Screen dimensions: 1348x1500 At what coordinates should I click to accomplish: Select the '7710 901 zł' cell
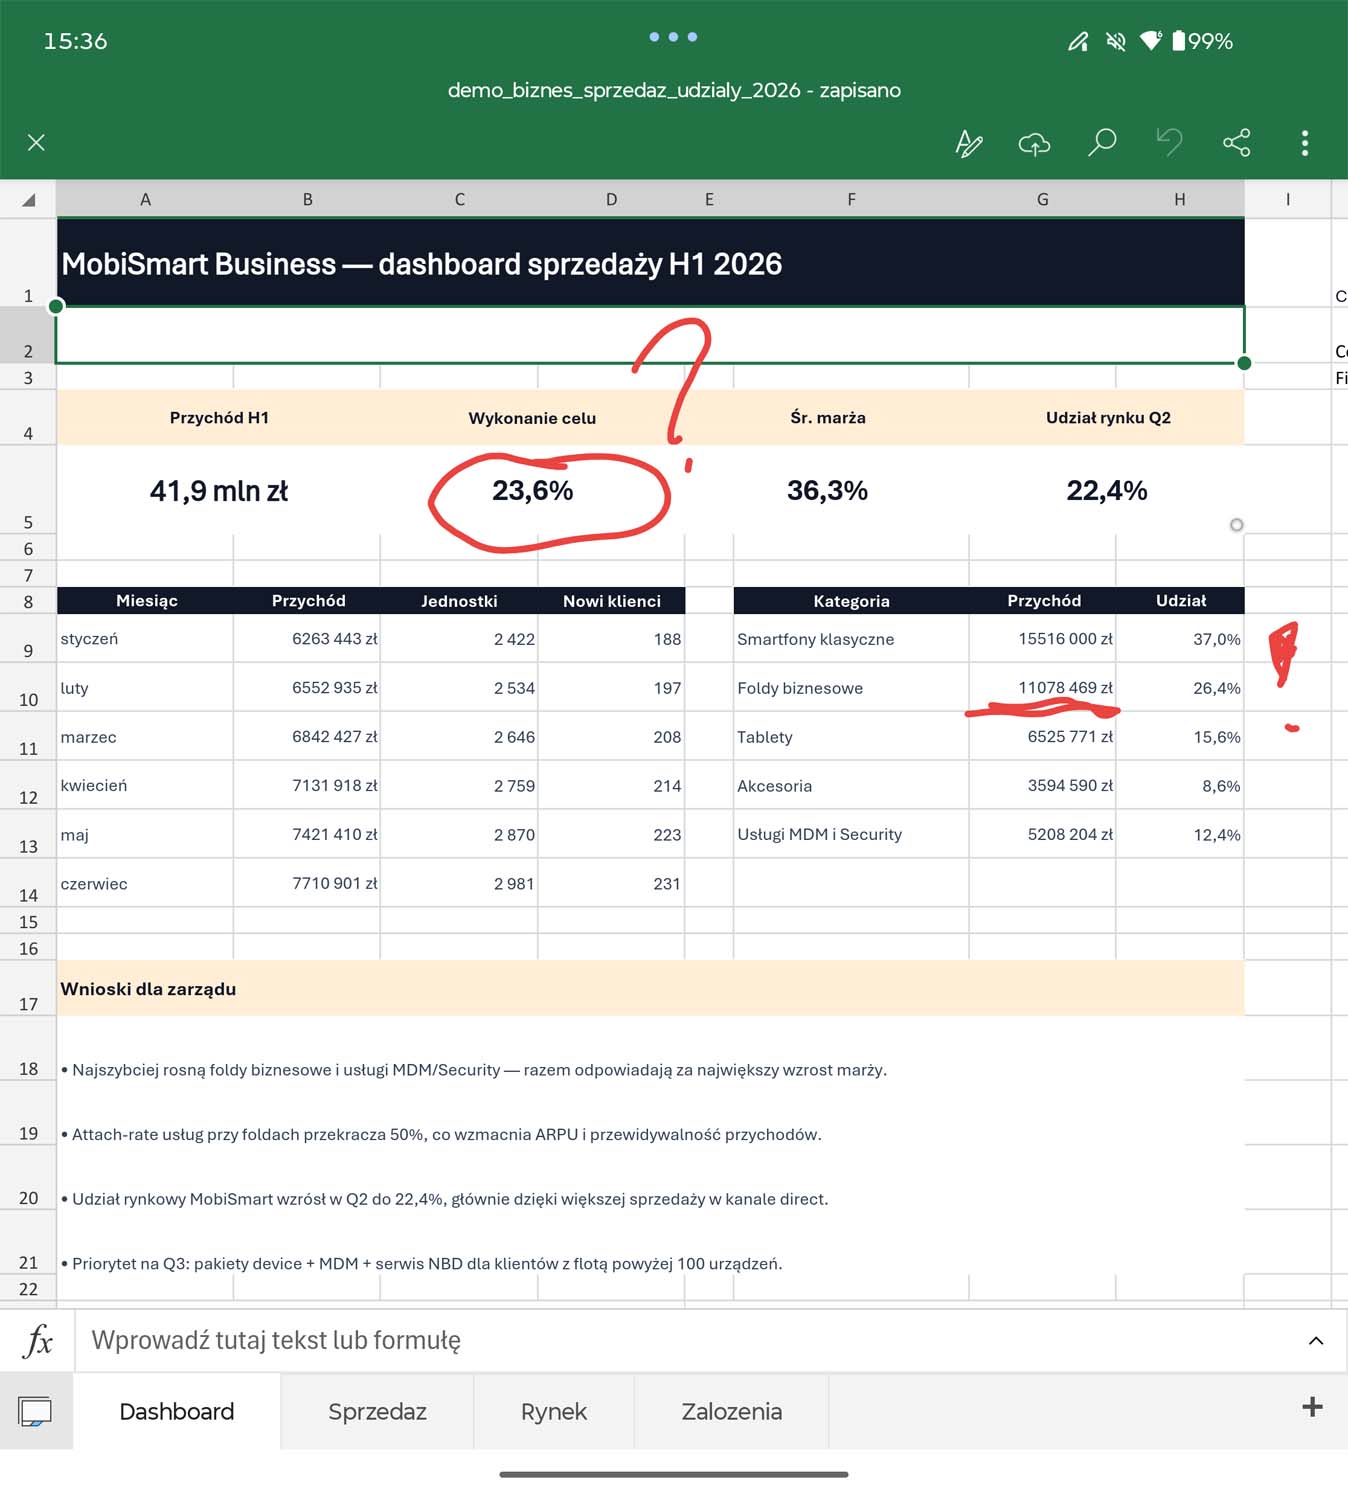pos(307,883)
